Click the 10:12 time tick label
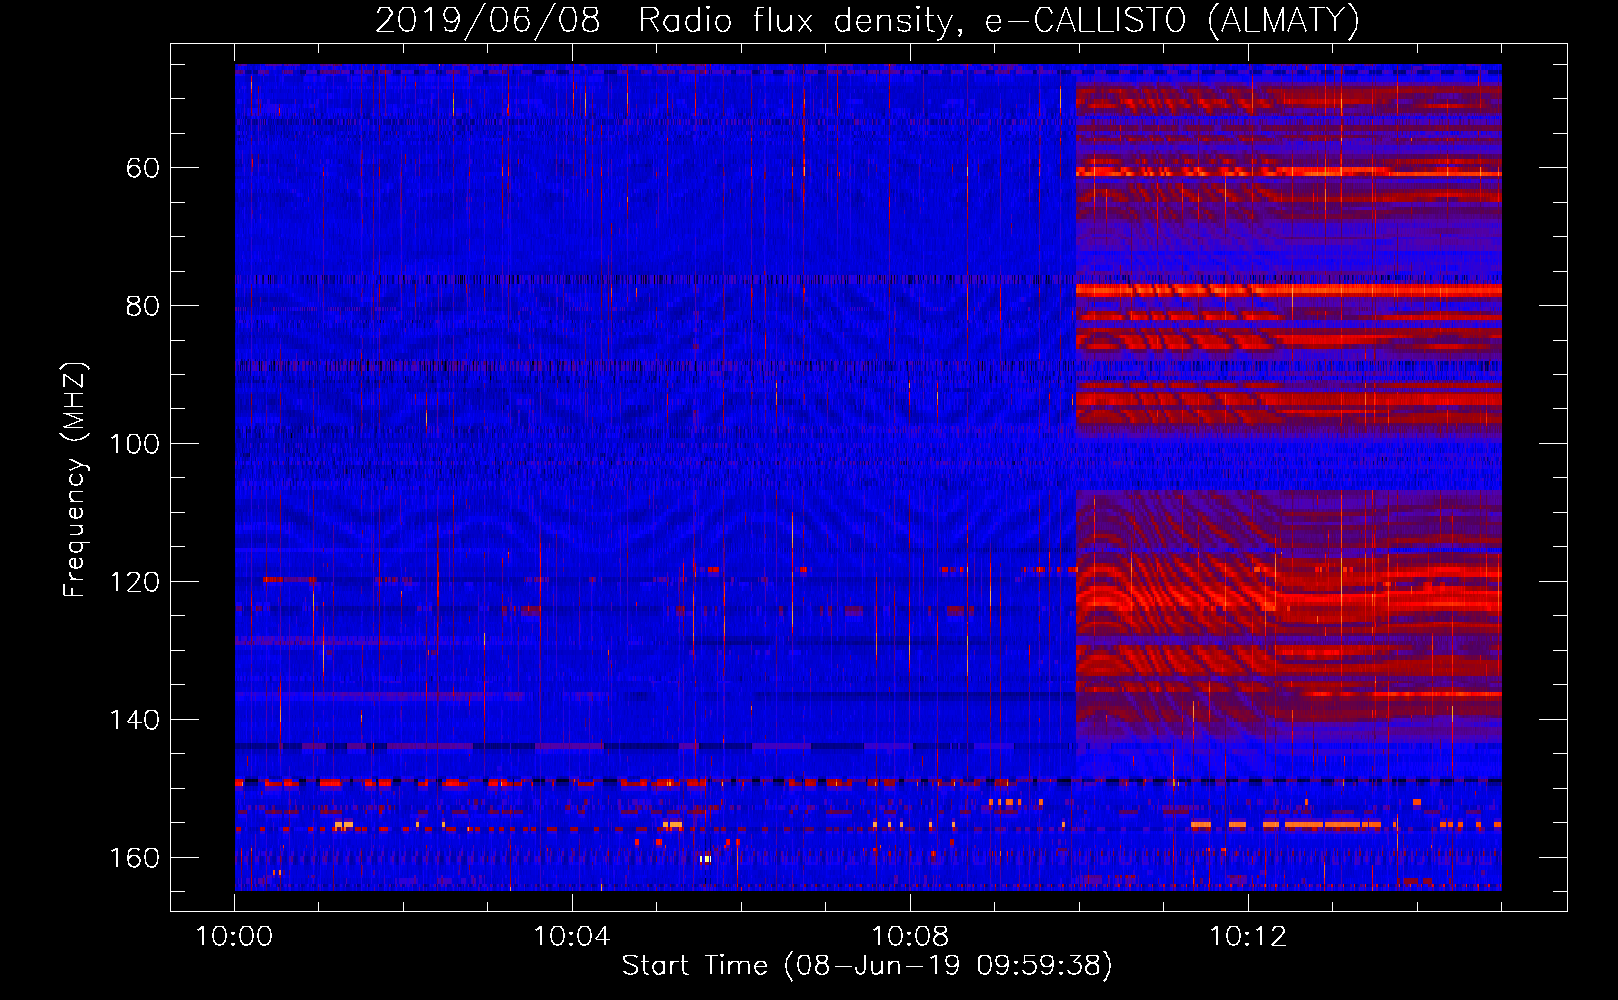Image resolution: width=1618 pixels, height=1000 pixels. 1248,937
